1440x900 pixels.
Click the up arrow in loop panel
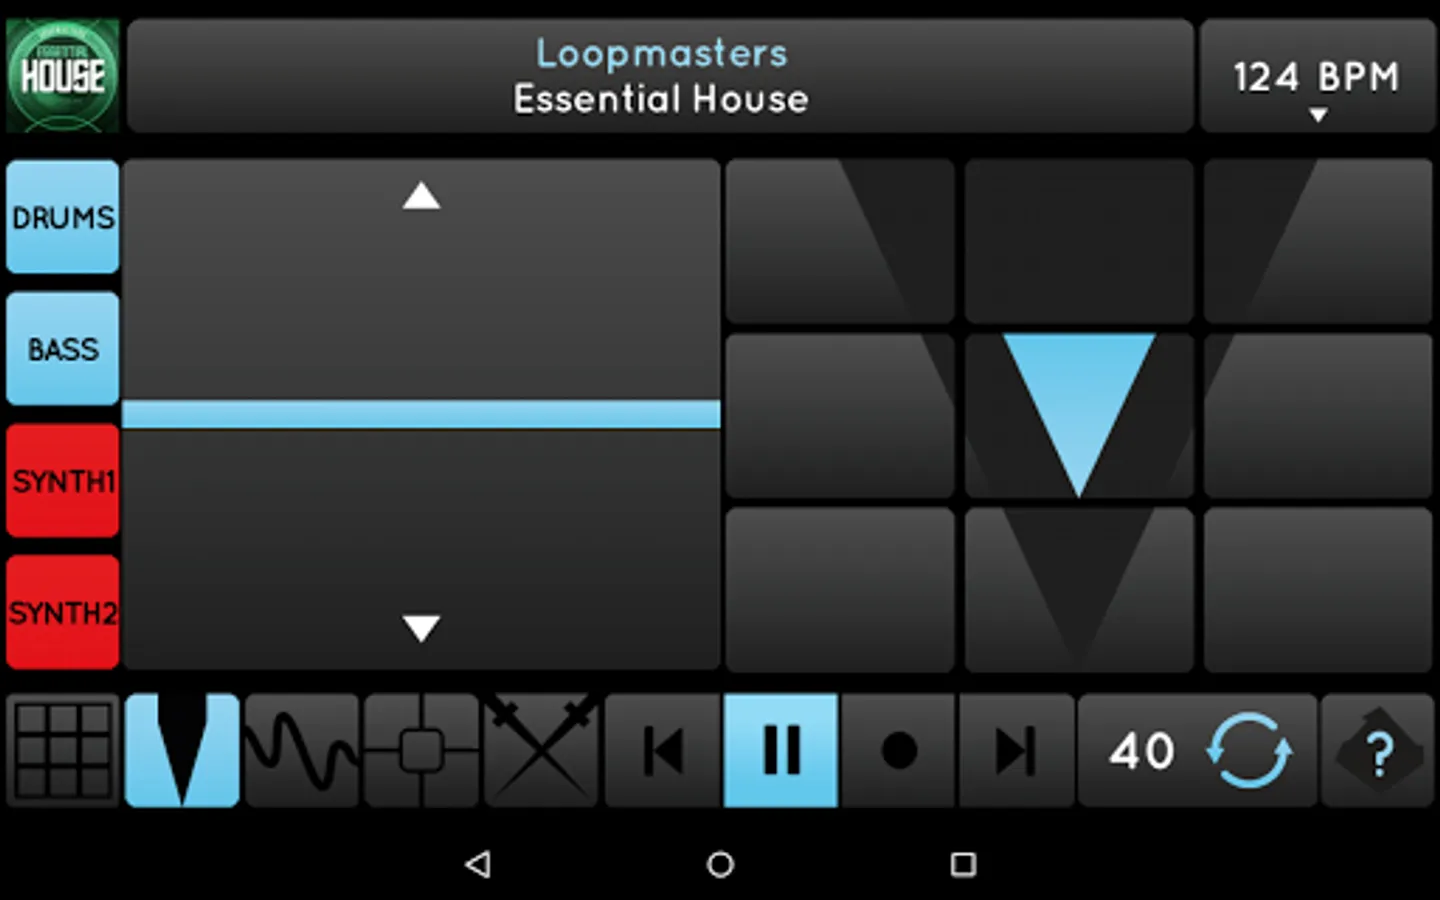click(x=421, y=196)
